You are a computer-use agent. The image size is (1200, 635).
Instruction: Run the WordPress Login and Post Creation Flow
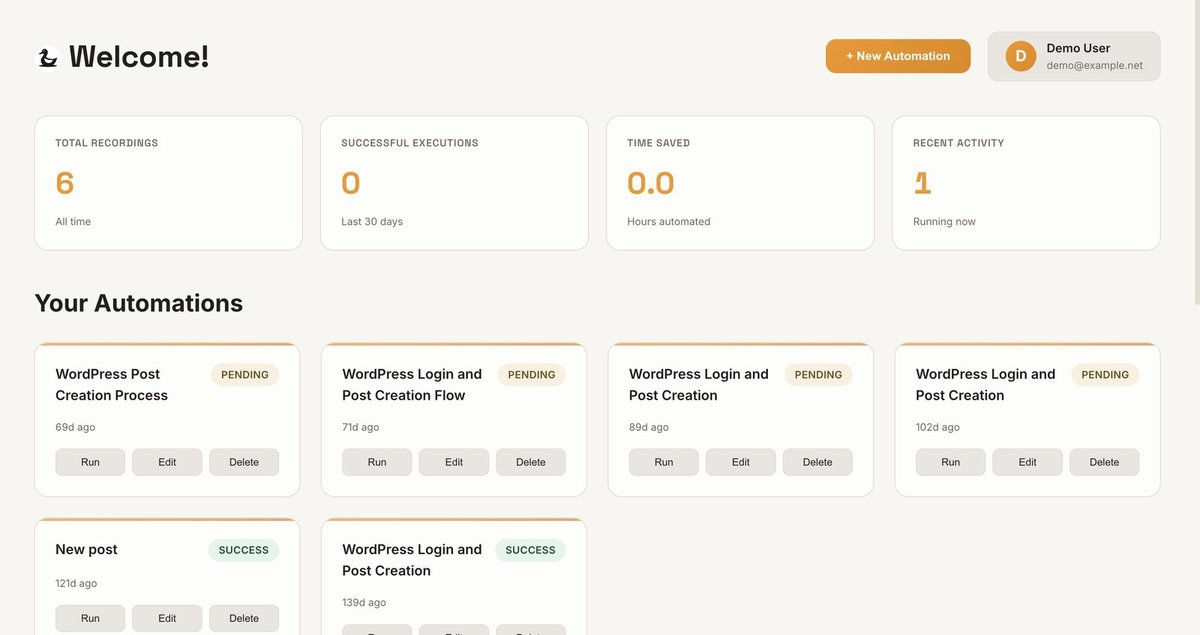pyautogui.click(x=377, y=462)
